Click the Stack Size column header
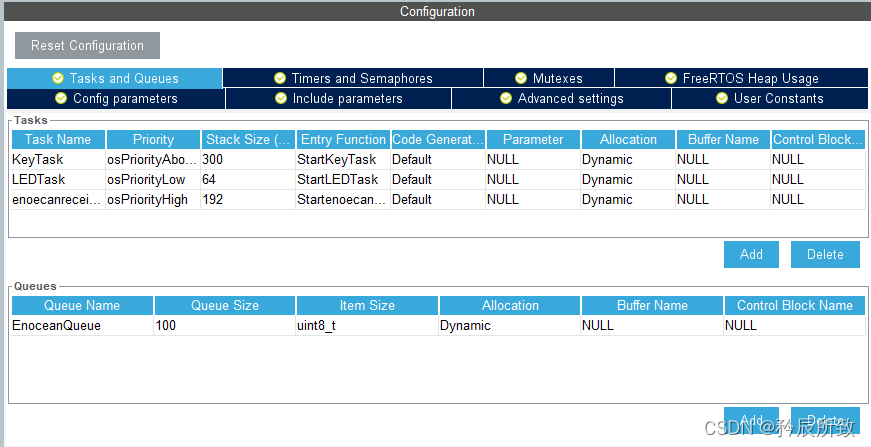 coord(246,139)
